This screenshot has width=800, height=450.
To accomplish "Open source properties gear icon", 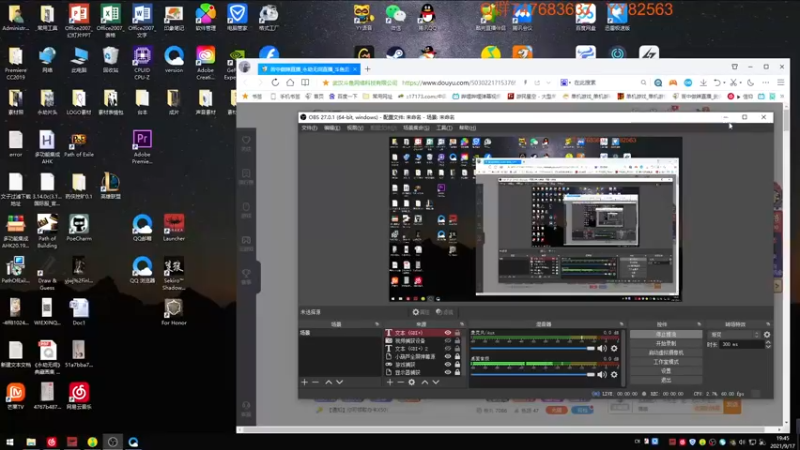I will 412,382.
